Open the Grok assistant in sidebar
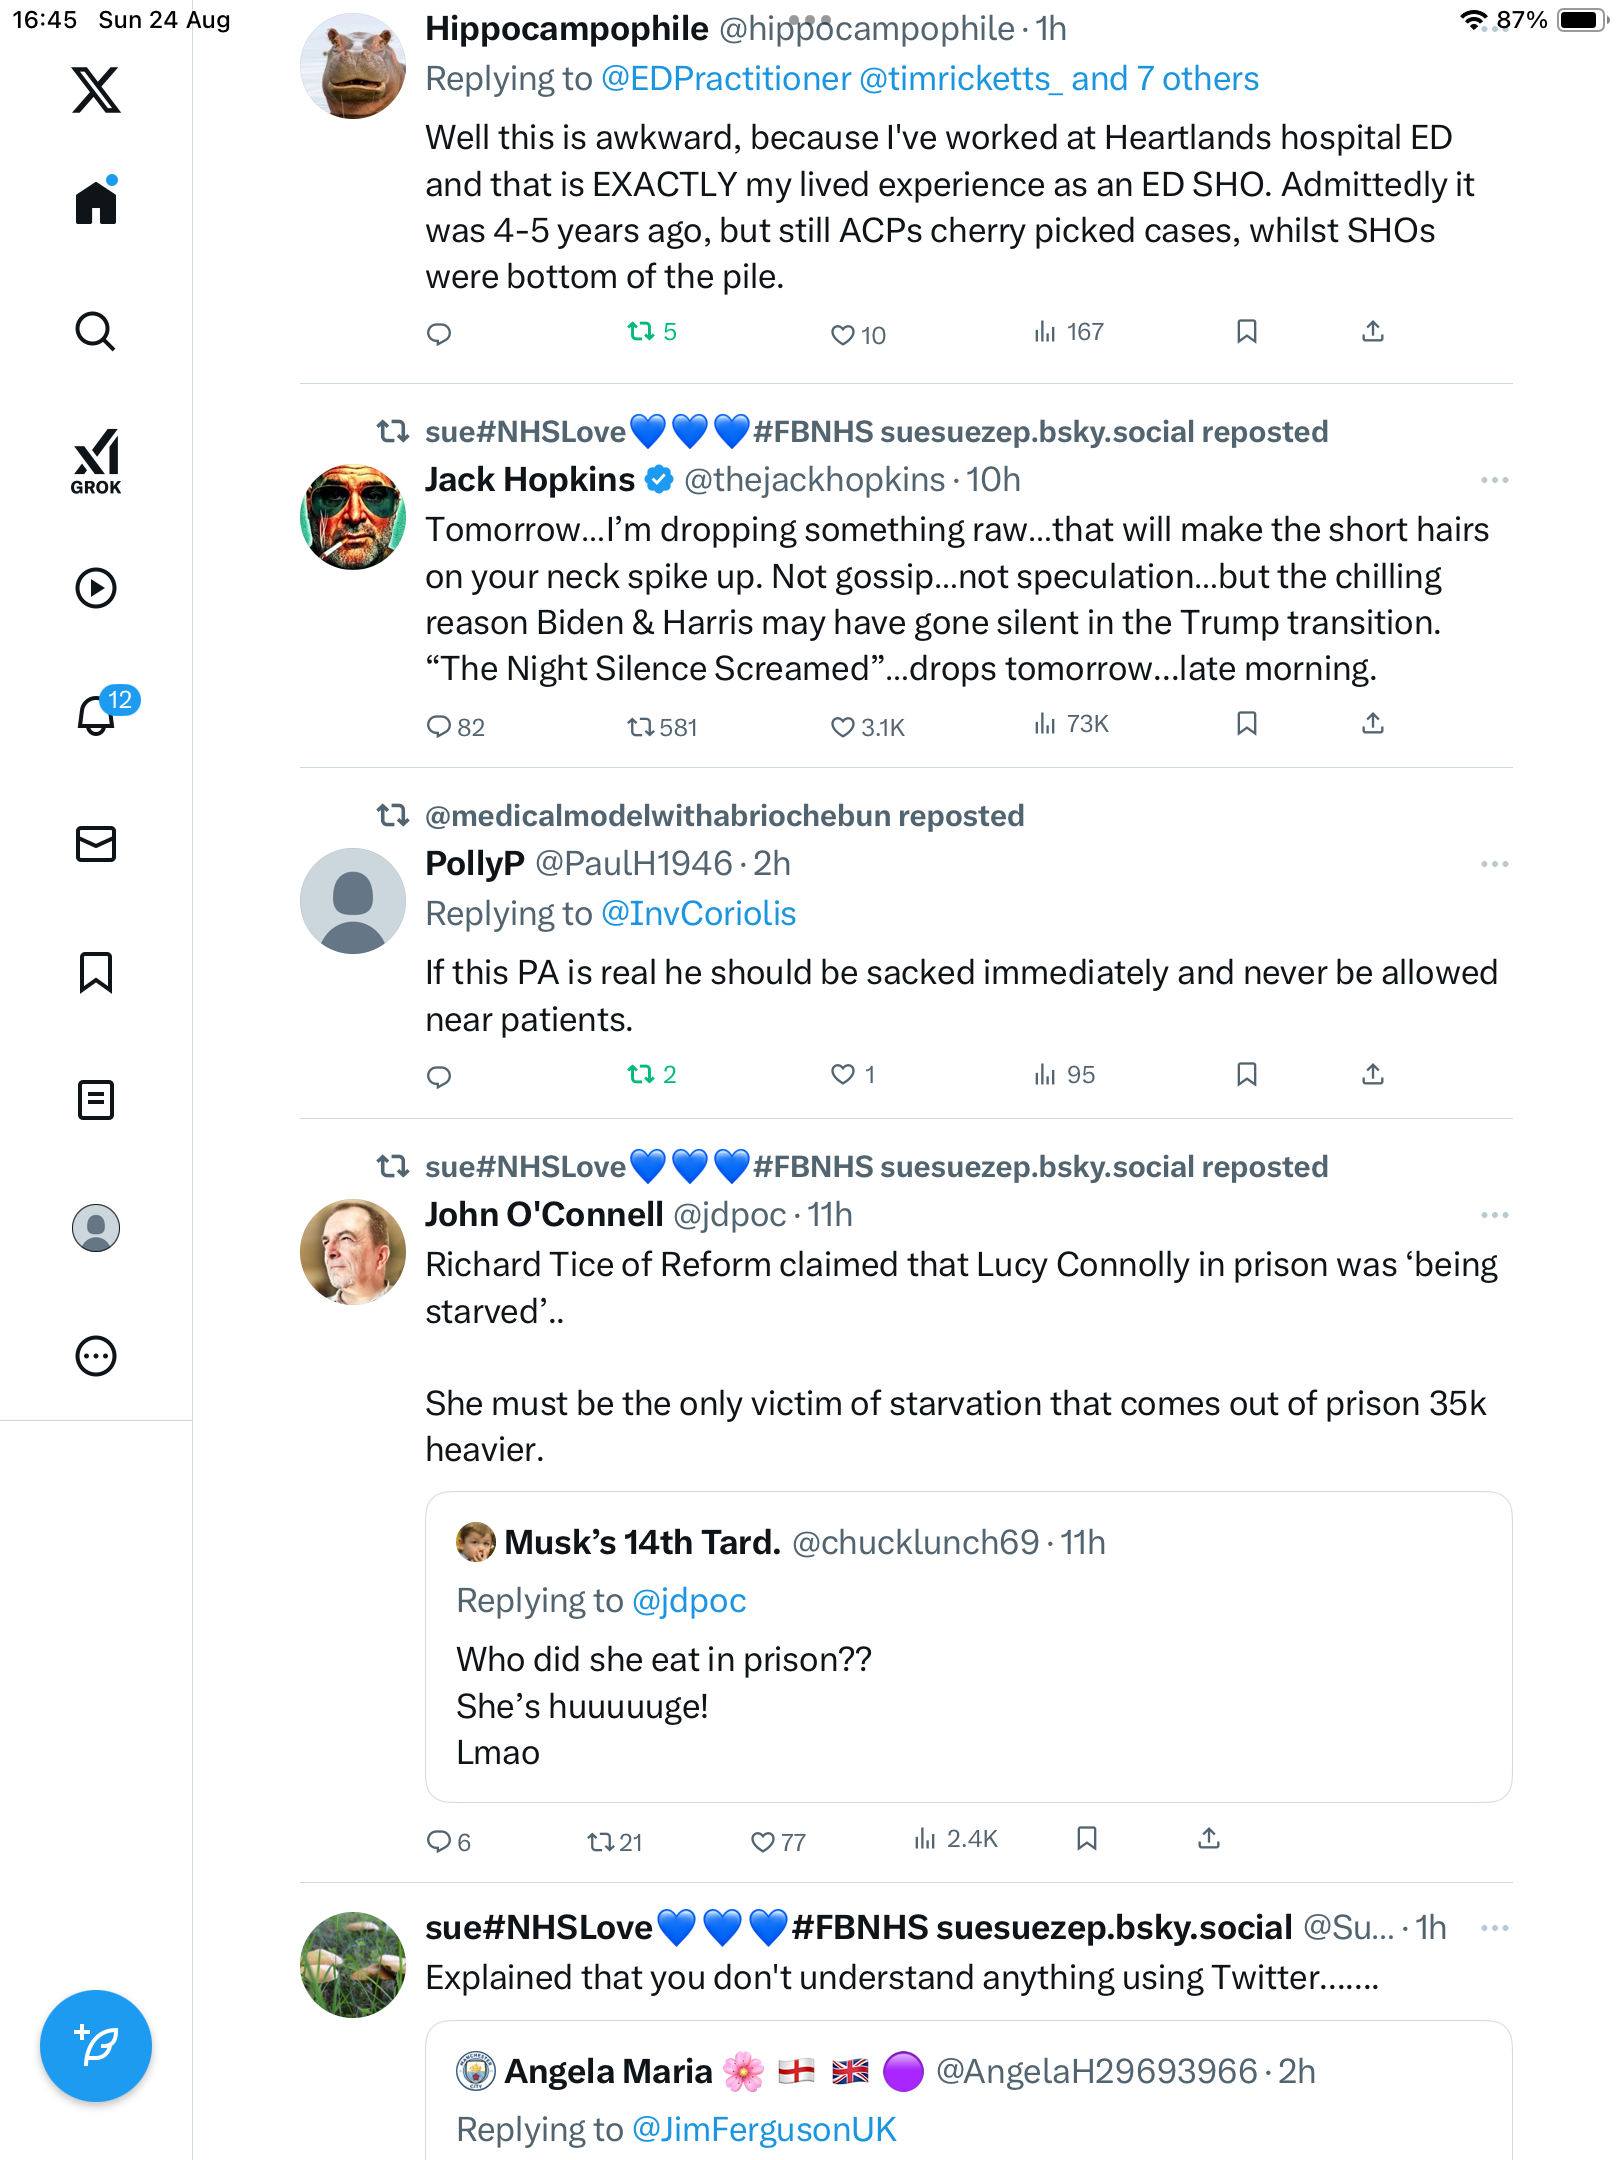Image resolution: width=1620 pixels, height=2160 pixels. (x=96, y=461)
